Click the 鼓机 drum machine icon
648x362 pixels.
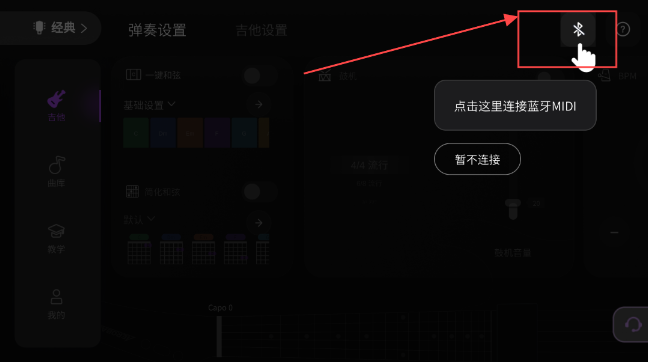[325, 76]
